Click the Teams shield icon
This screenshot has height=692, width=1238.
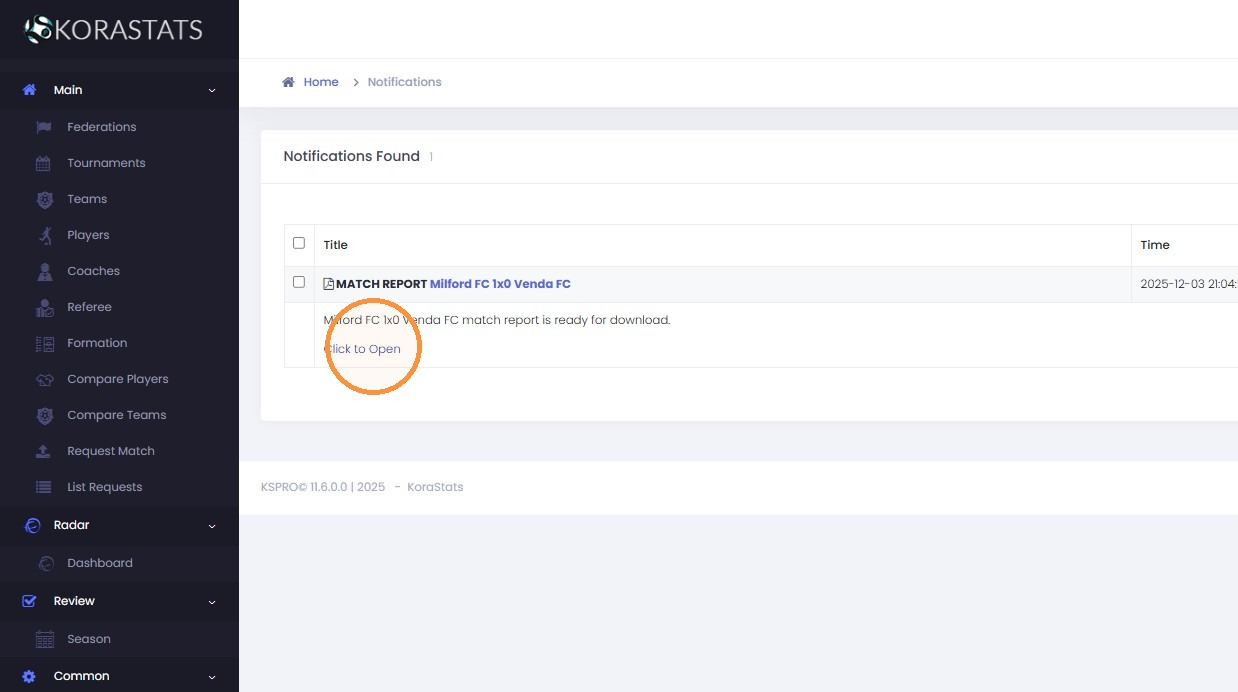tap(44, 199)
